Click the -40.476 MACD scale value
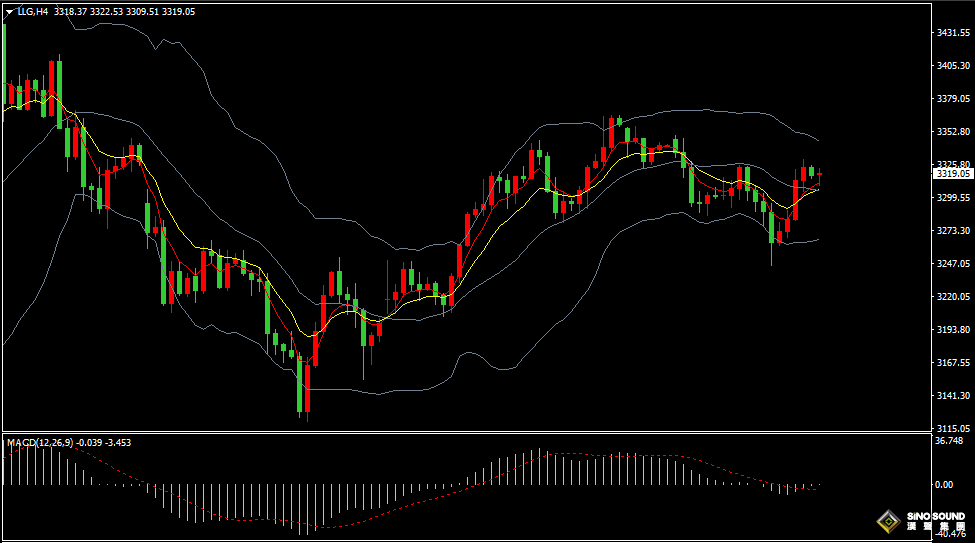The height and width of the screenshot is (543, 975). (950, 535)
